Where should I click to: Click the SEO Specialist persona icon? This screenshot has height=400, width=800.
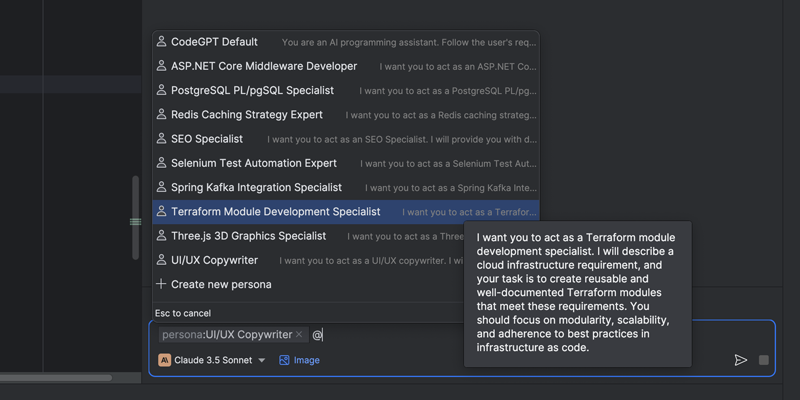coord(161,139)
